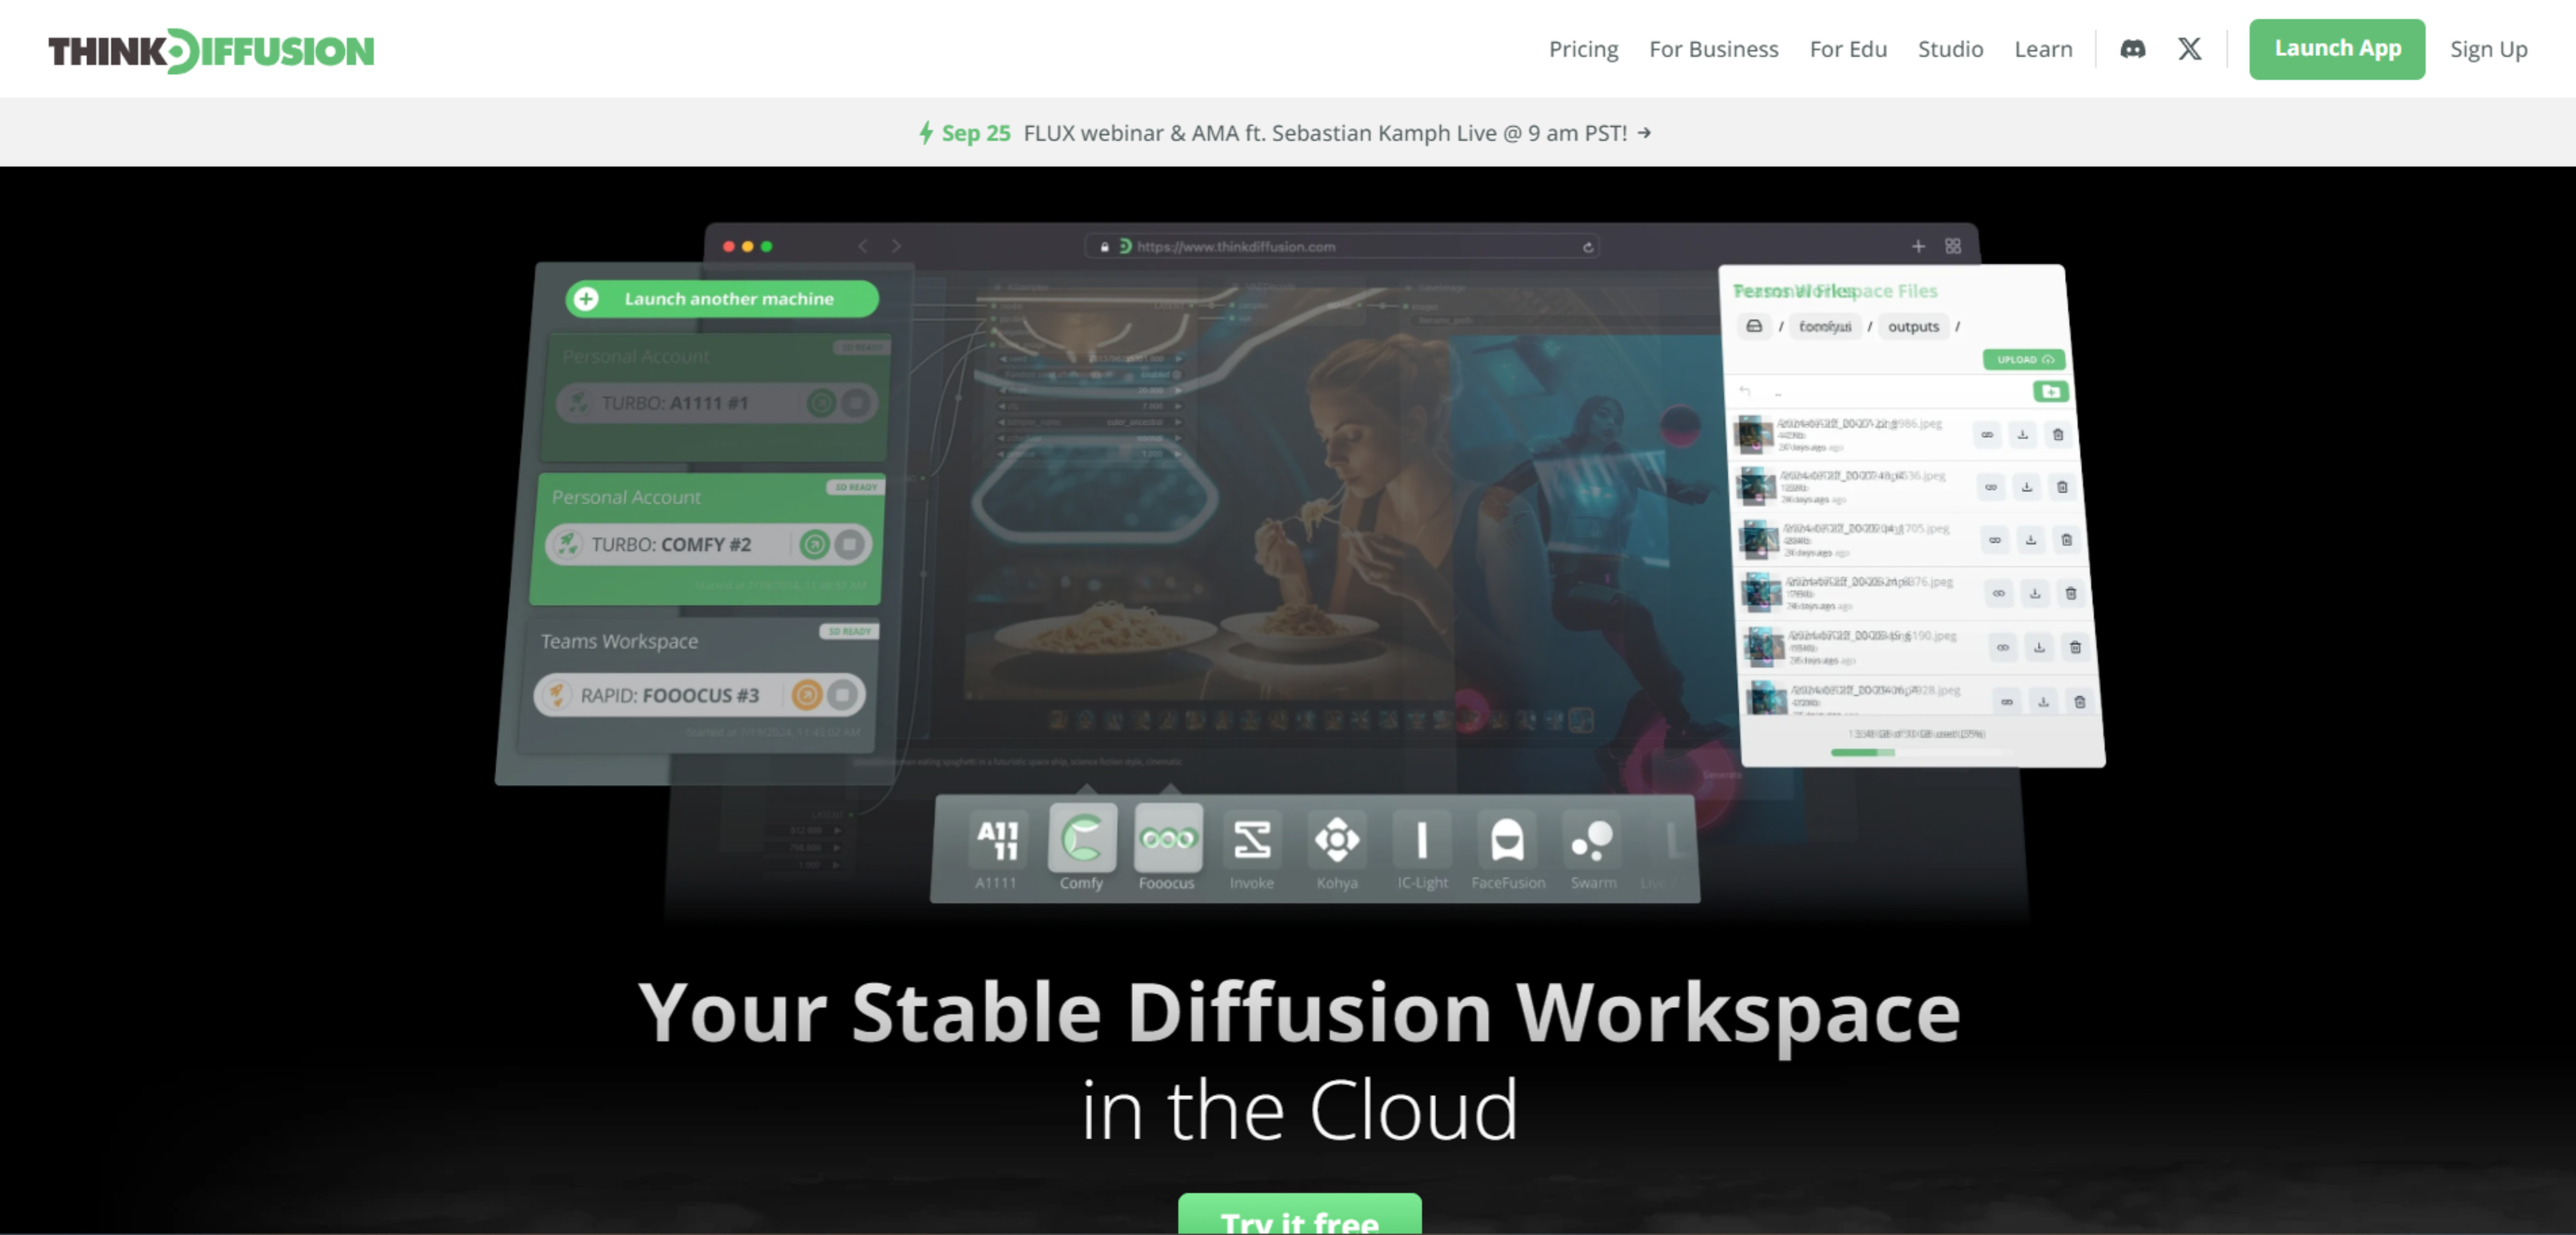
Task: Click the ThinkDiffusion logo
Action: pyautogui.click(x=211, y=50)
